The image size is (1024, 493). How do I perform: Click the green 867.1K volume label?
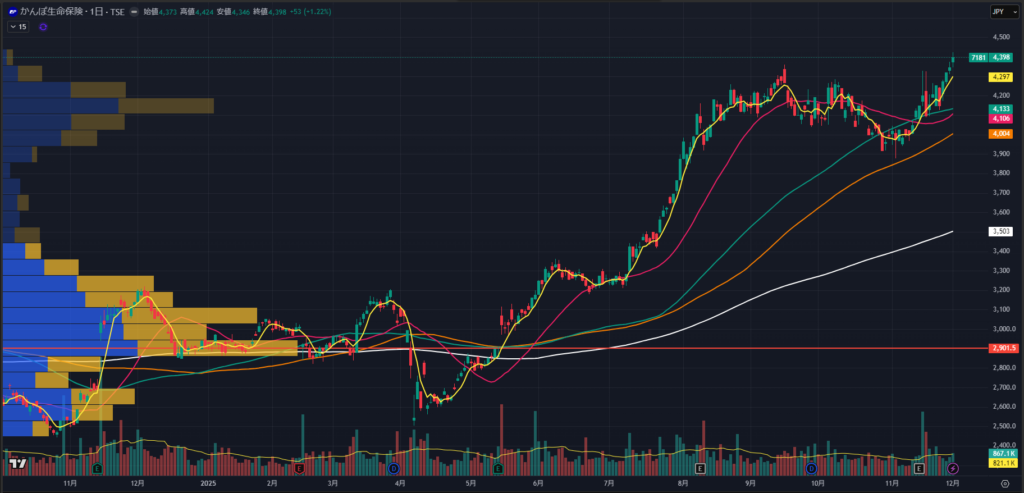[x=1000, y=454]
